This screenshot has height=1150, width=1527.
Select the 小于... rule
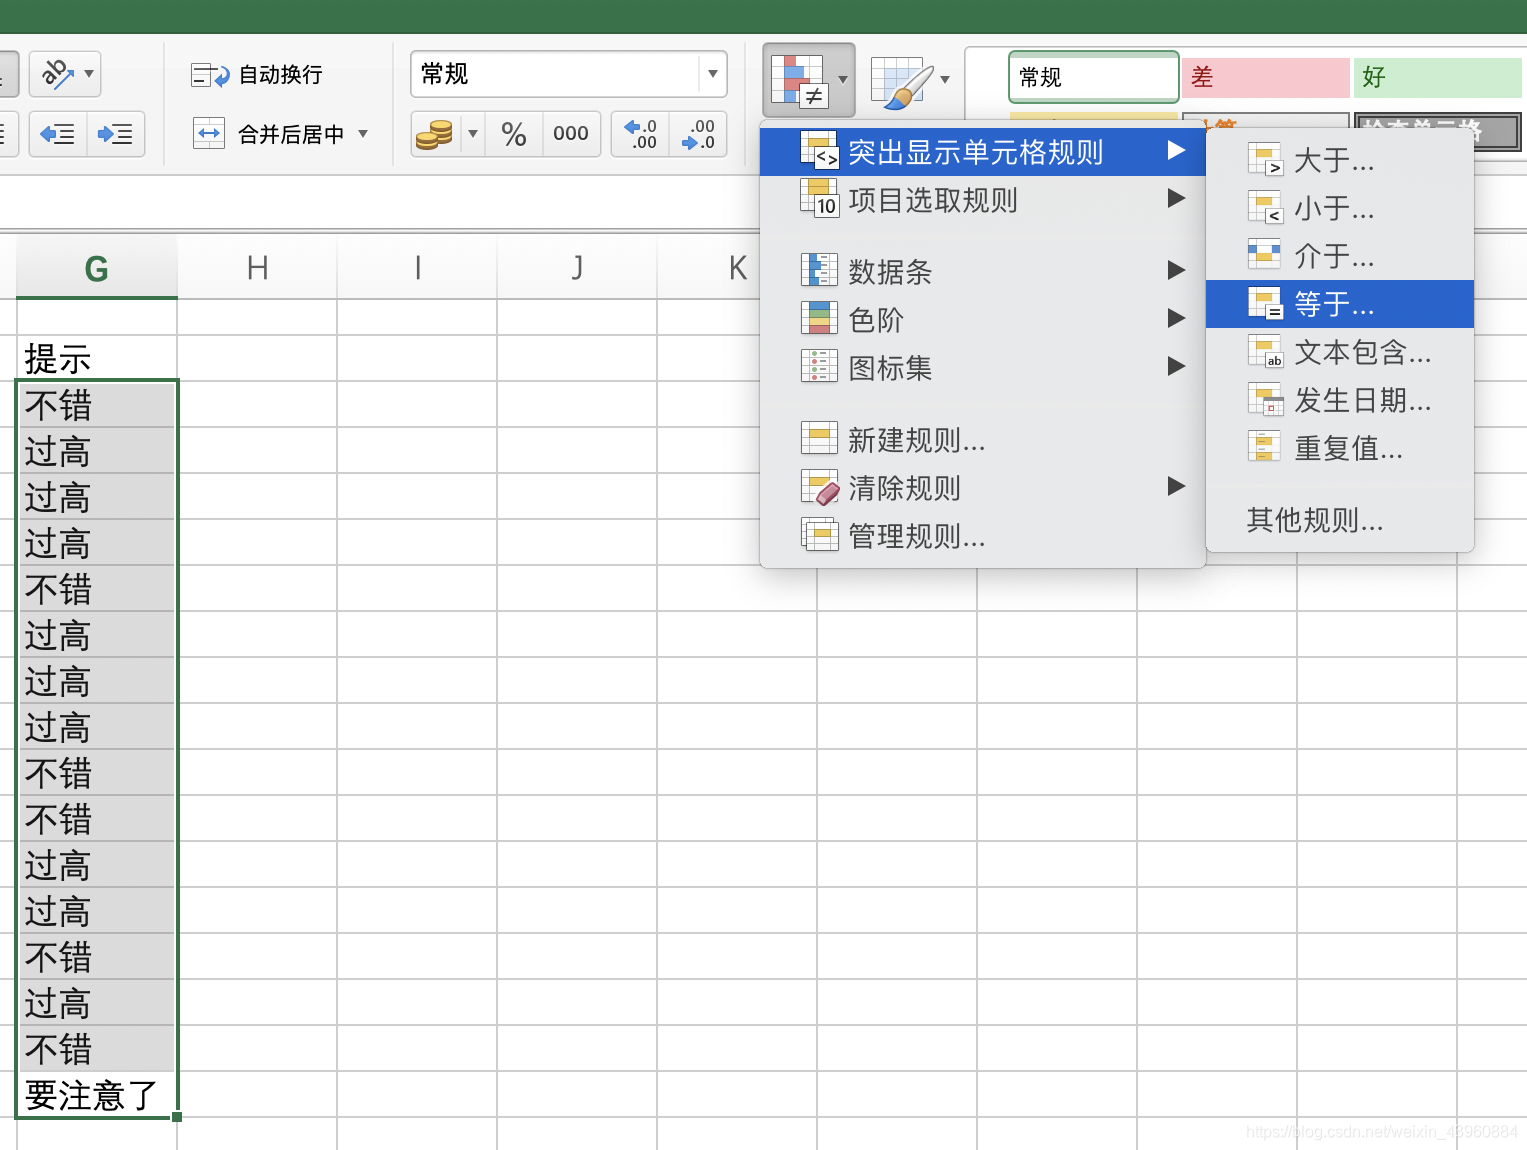coord(1339,208)
